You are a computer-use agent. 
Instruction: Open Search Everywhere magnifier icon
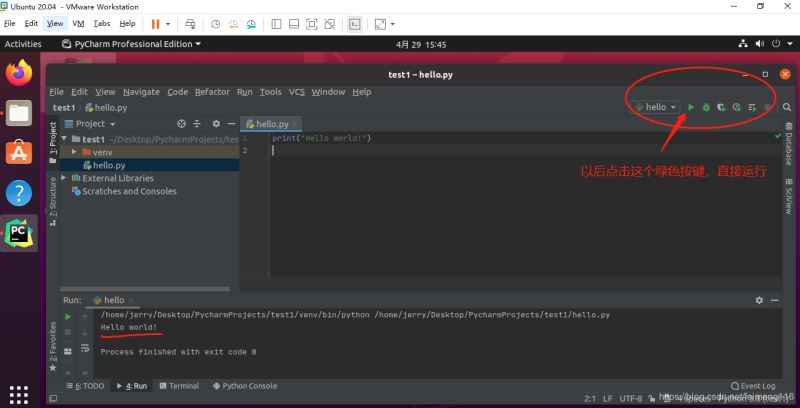tap(787, 107)
